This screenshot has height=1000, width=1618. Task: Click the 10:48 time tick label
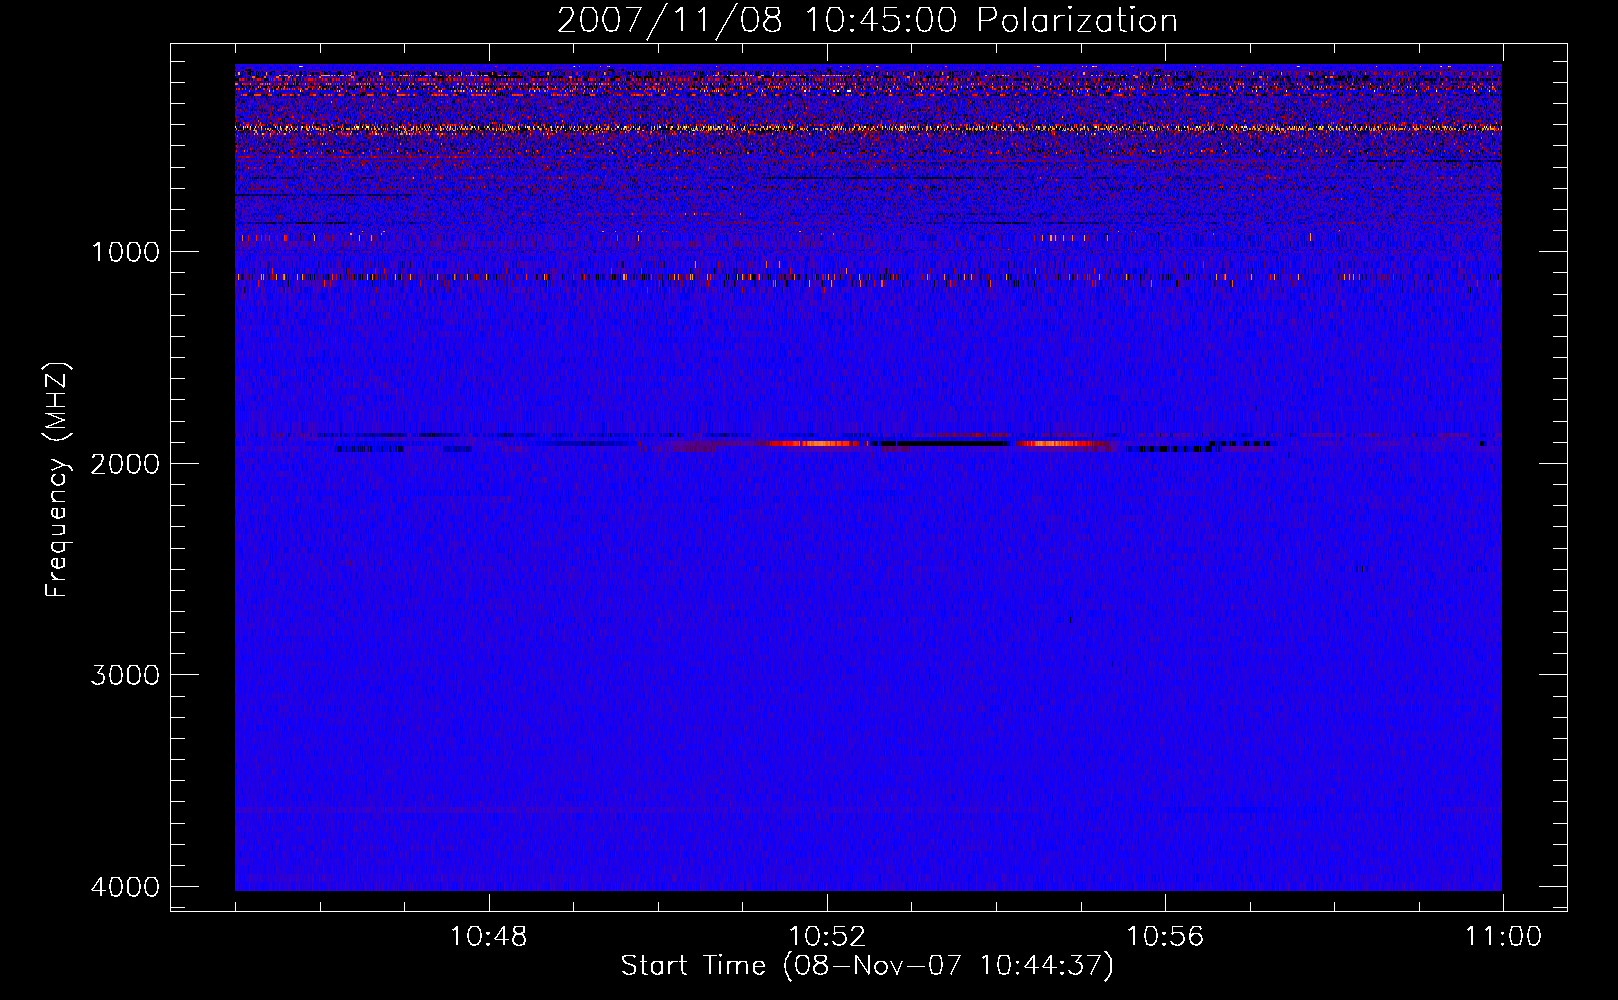coord(488,937)
